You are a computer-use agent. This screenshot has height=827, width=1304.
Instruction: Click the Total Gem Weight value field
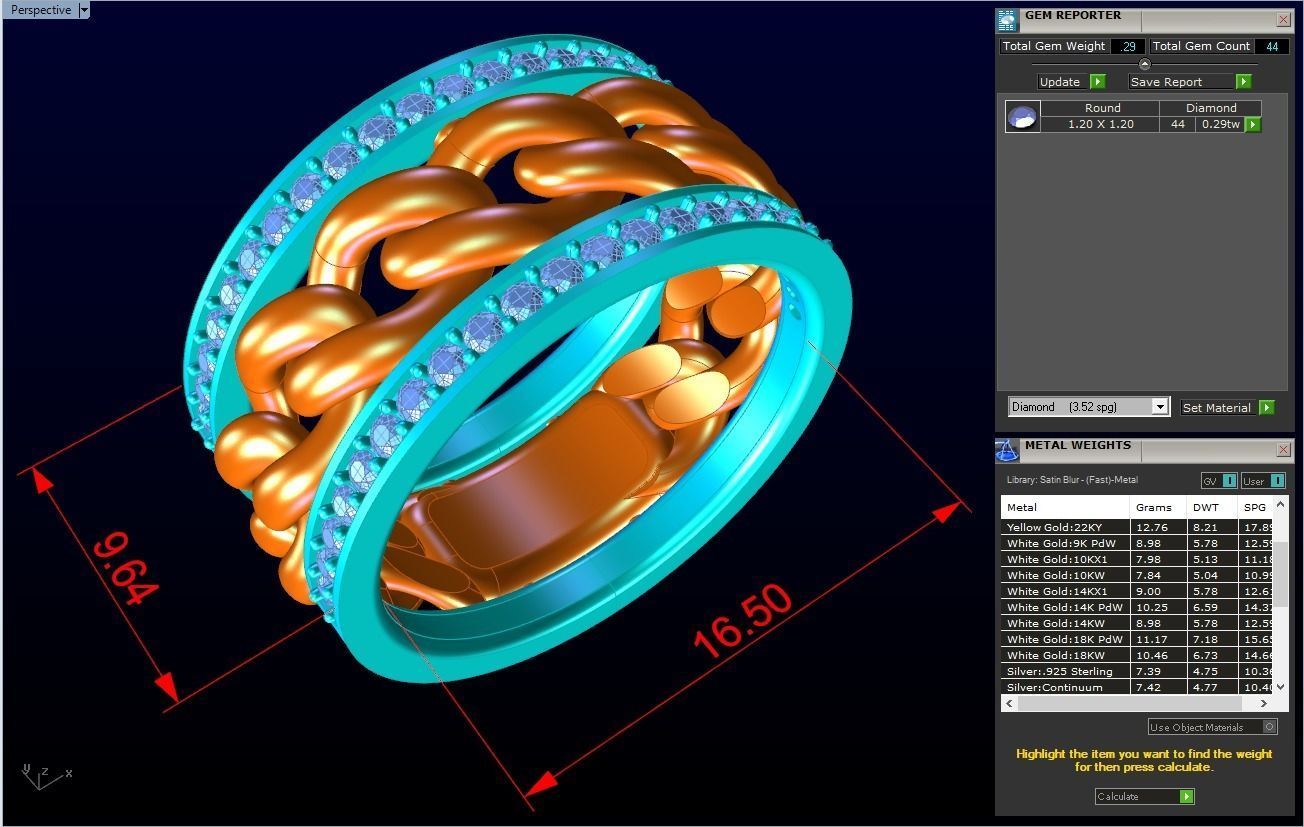(1128, 46)
